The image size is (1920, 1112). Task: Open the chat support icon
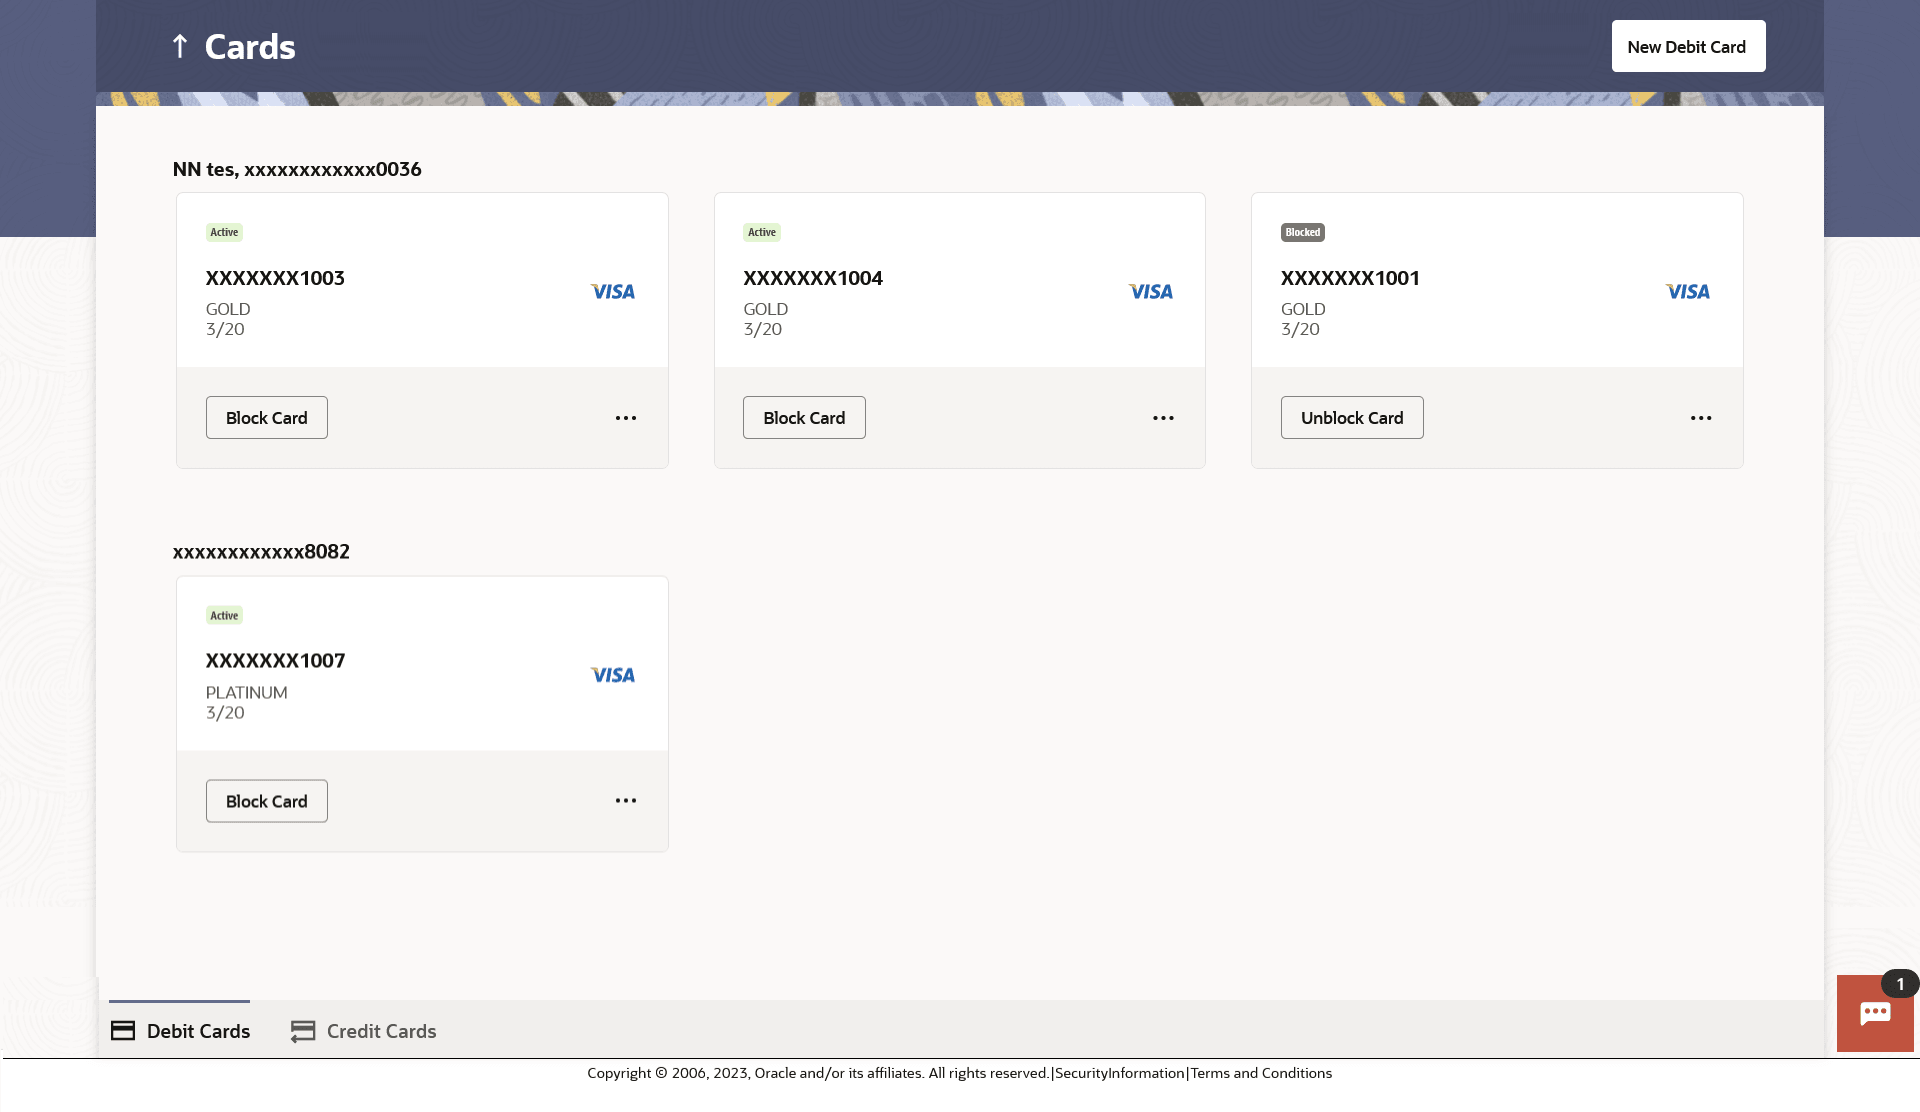[x=1875, y=1013]
